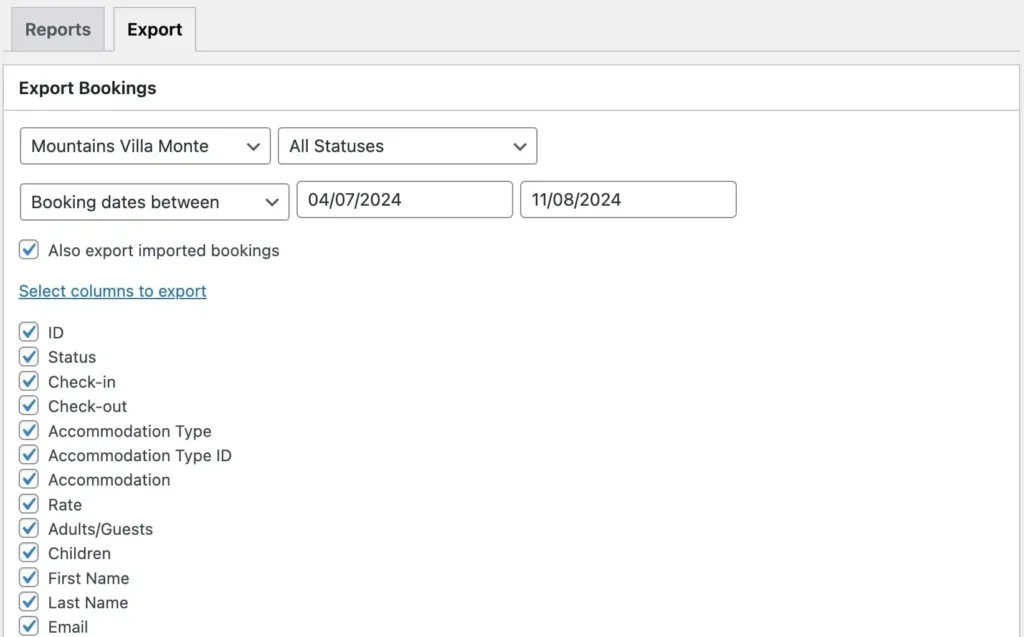This screenshot has height=637, width=1024.
Task: Toggle the Rate column checkbox
Action: (x=28, y=504)
